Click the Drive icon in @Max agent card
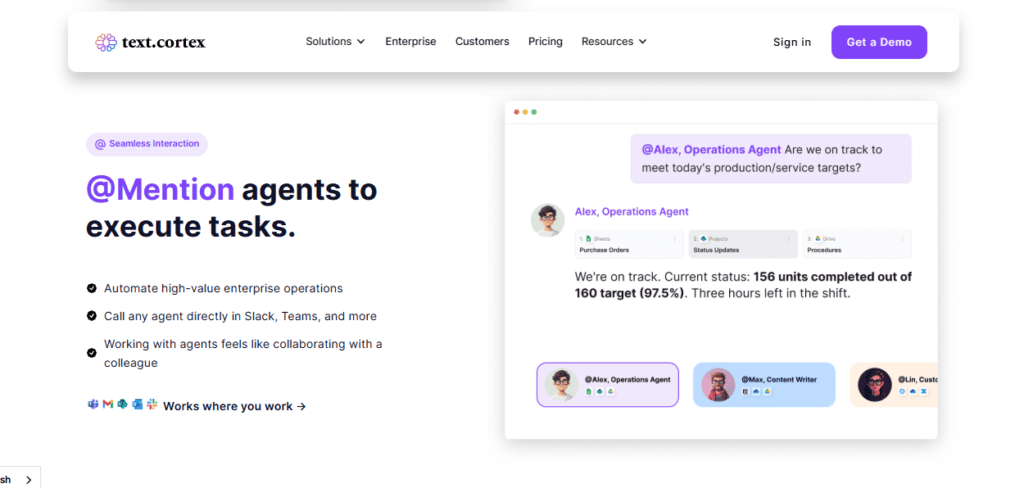 (x=767, y=391)
